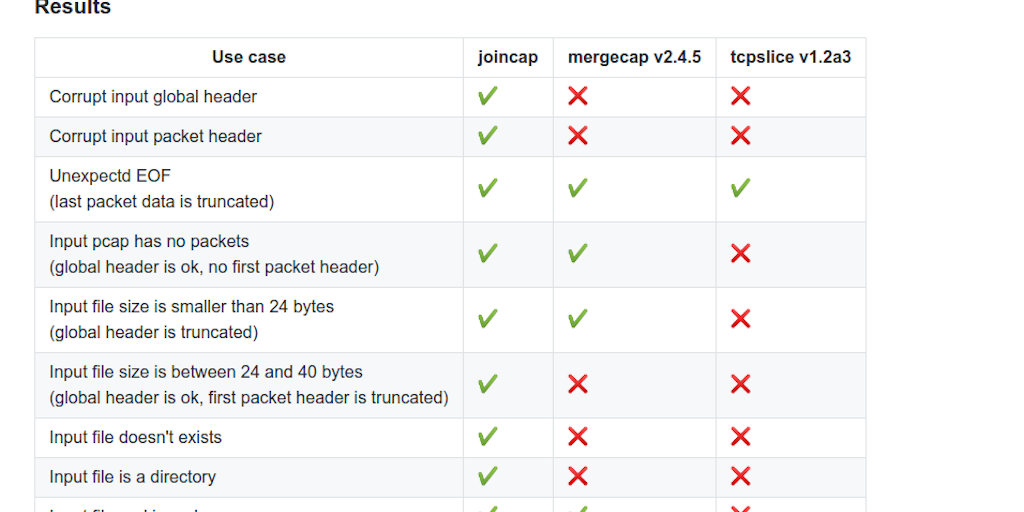Viewport: 1024px width, 512px height.
Task: Click mergecap checkmark for Unexpectd EOF row
Action: (x=577, y=189)
